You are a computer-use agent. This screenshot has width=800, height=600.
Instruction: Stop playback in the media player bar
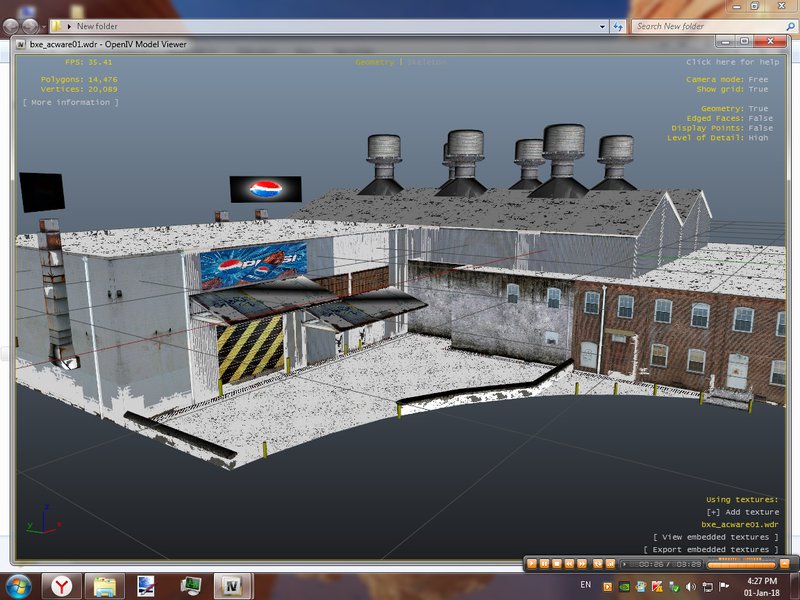557,564
